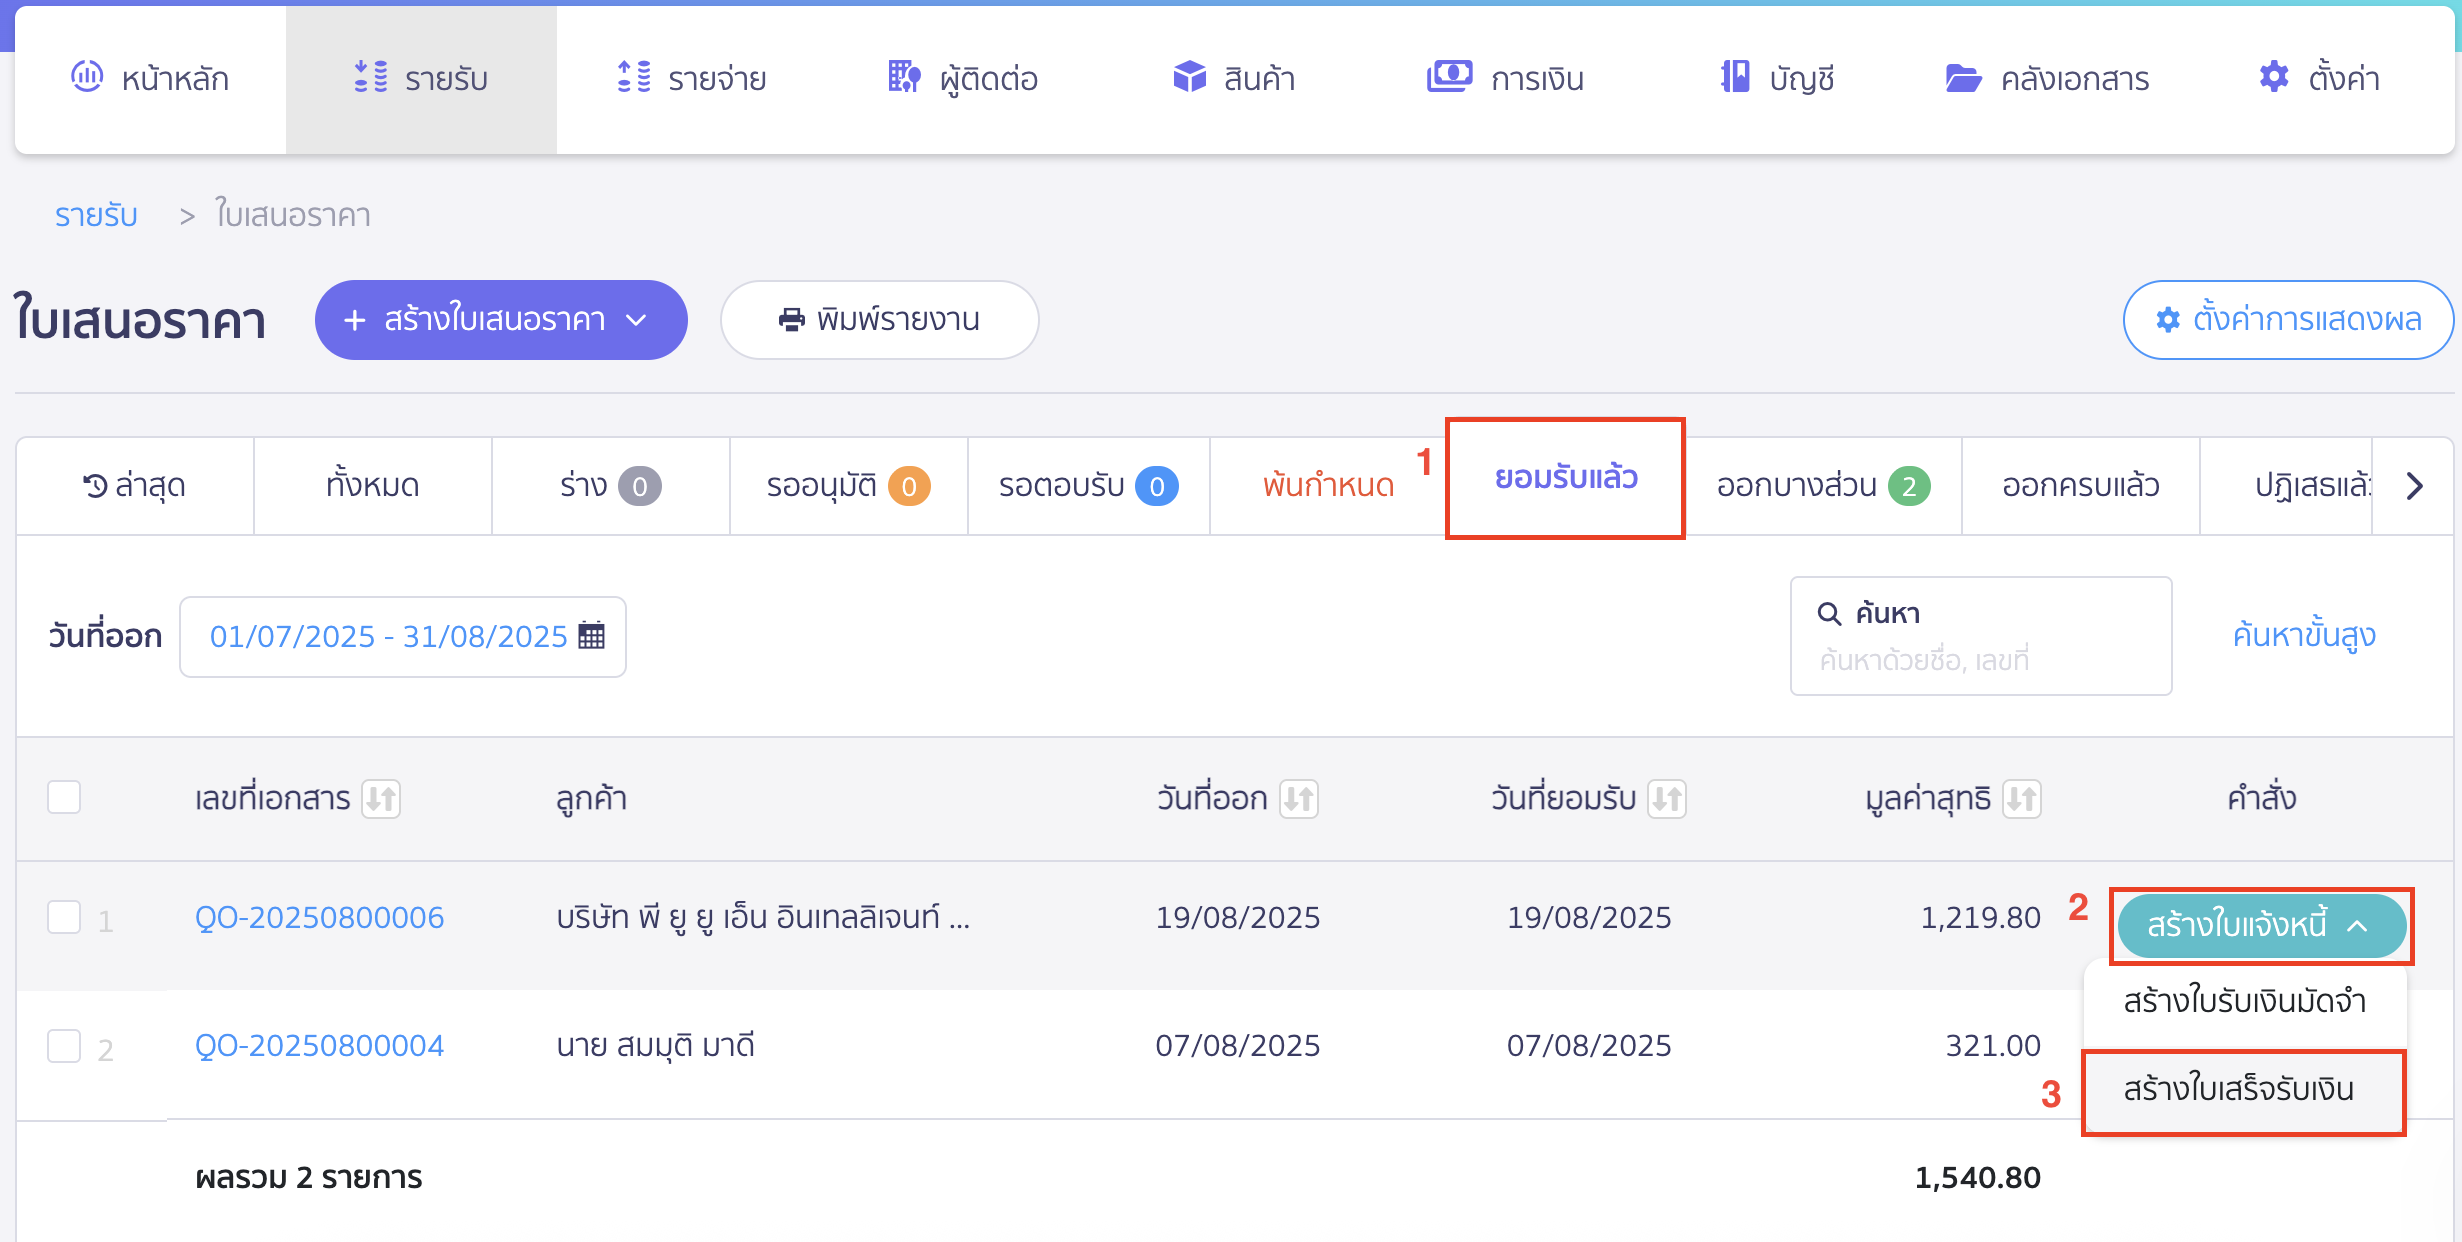Screen dimensions: 2462x1242
Task: Click the ตั้งค่า gear icon
Action: click(x=2274, y=77)
